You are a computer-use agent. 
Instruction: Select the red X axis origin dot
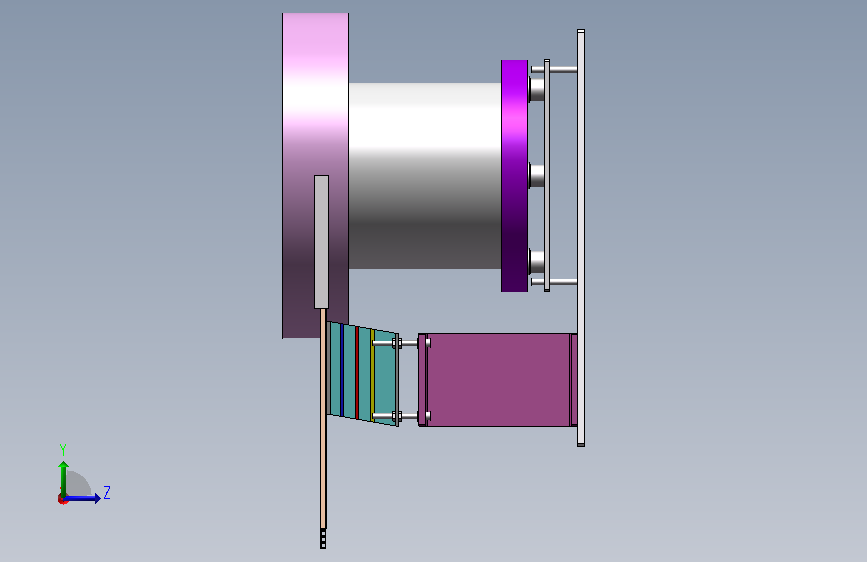coord(62,499)
